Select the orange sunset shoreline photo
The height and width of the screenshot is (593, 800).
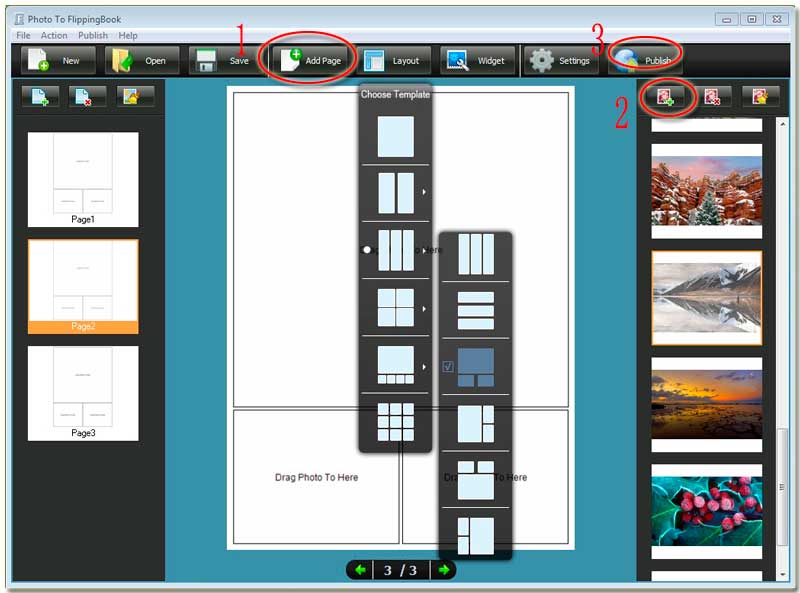(x=707, y=404)
